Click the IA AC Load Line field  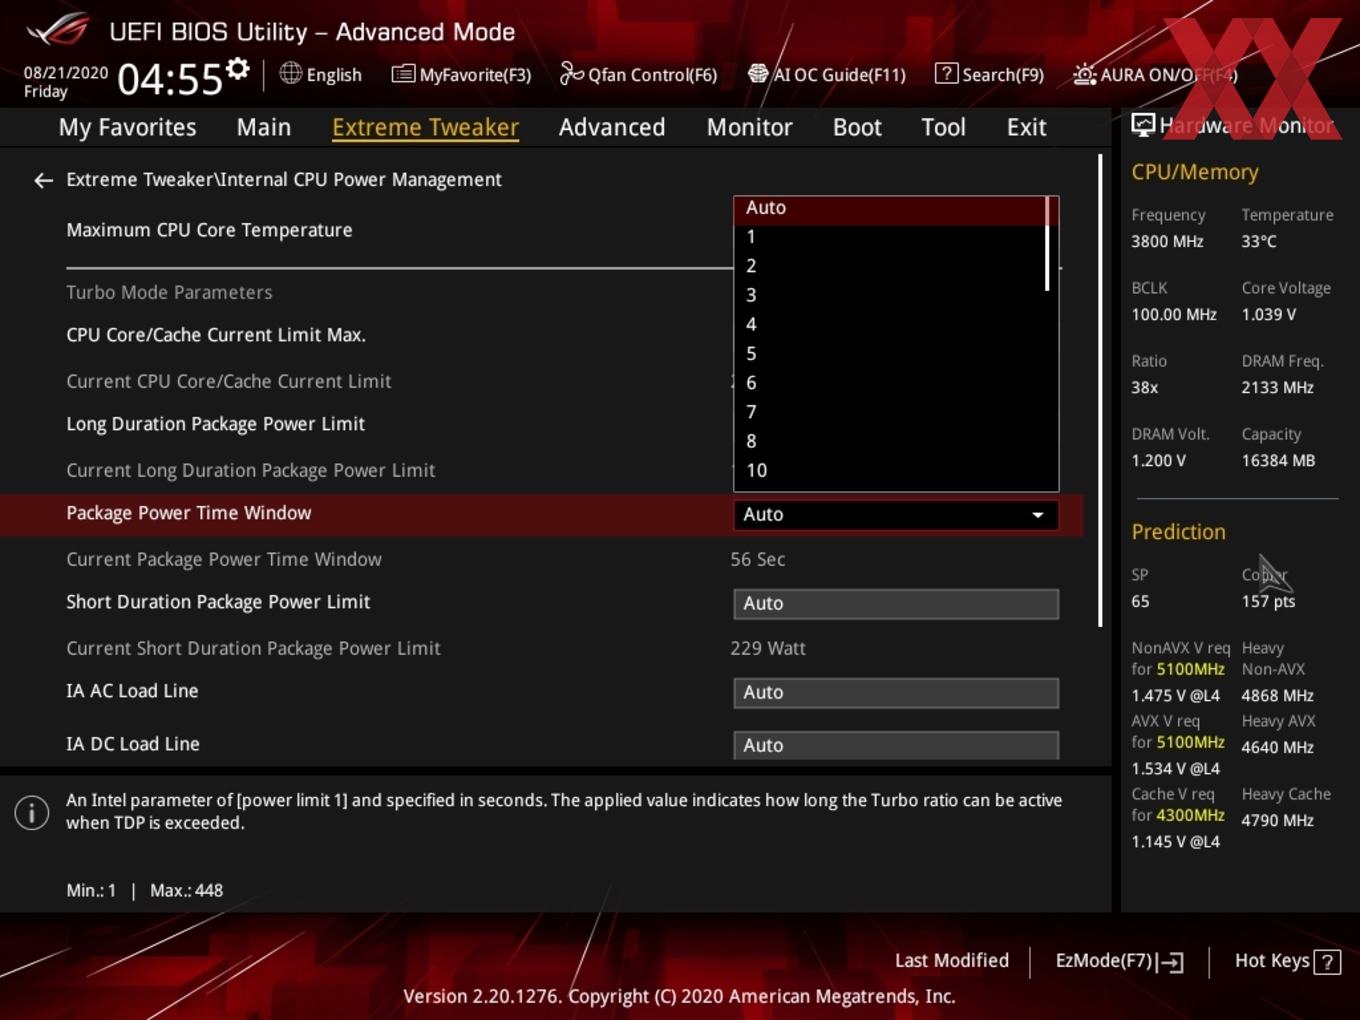coord(896,693)
